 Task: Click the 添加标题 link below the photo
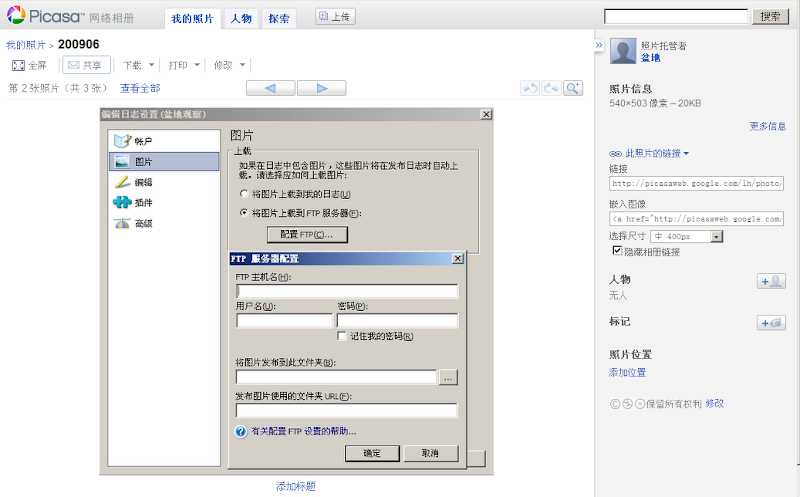[x=296, y=486]
